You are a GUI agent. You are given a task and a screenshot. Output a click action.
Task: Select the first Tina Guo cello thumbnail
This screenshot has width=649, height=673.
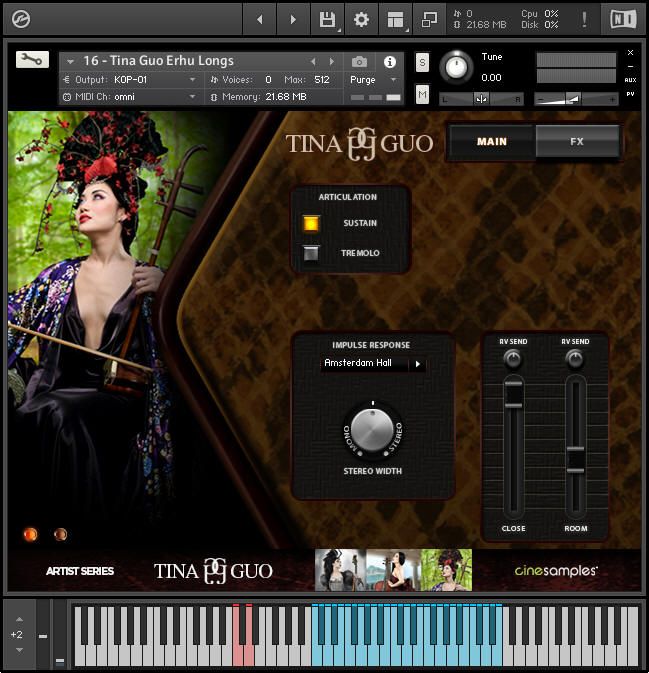(x=340, y=570)
